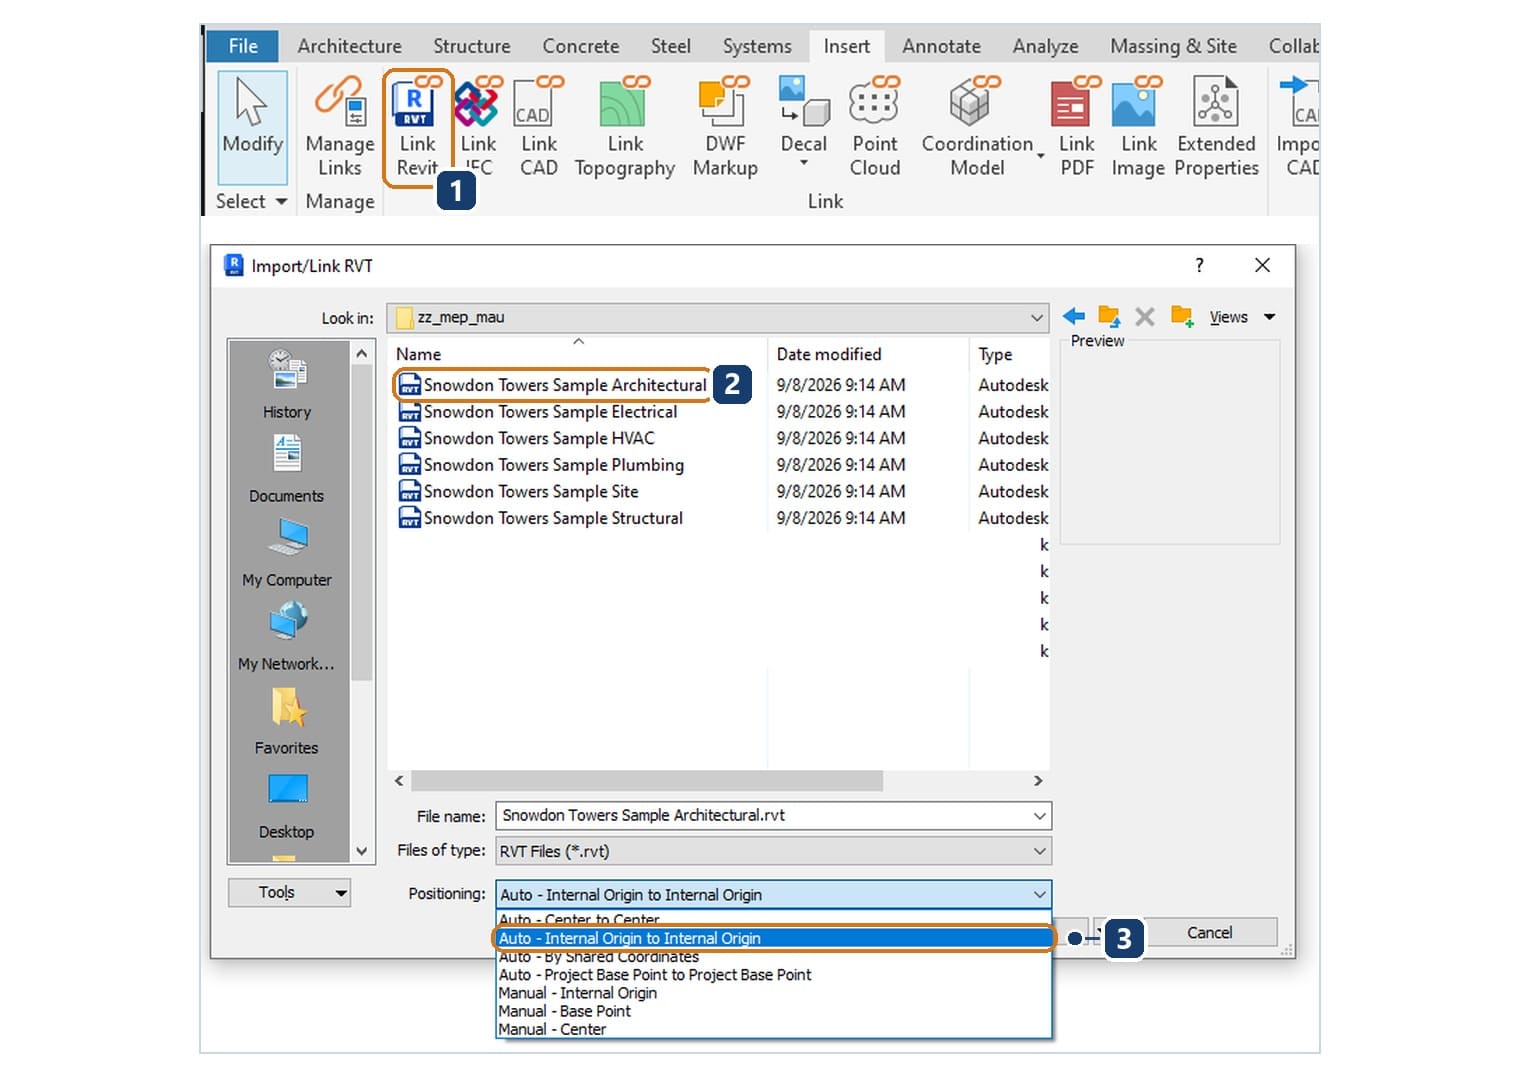1520x1077 pixels.
Task: Click the Link Revit tool
Action: coord(417,127)
